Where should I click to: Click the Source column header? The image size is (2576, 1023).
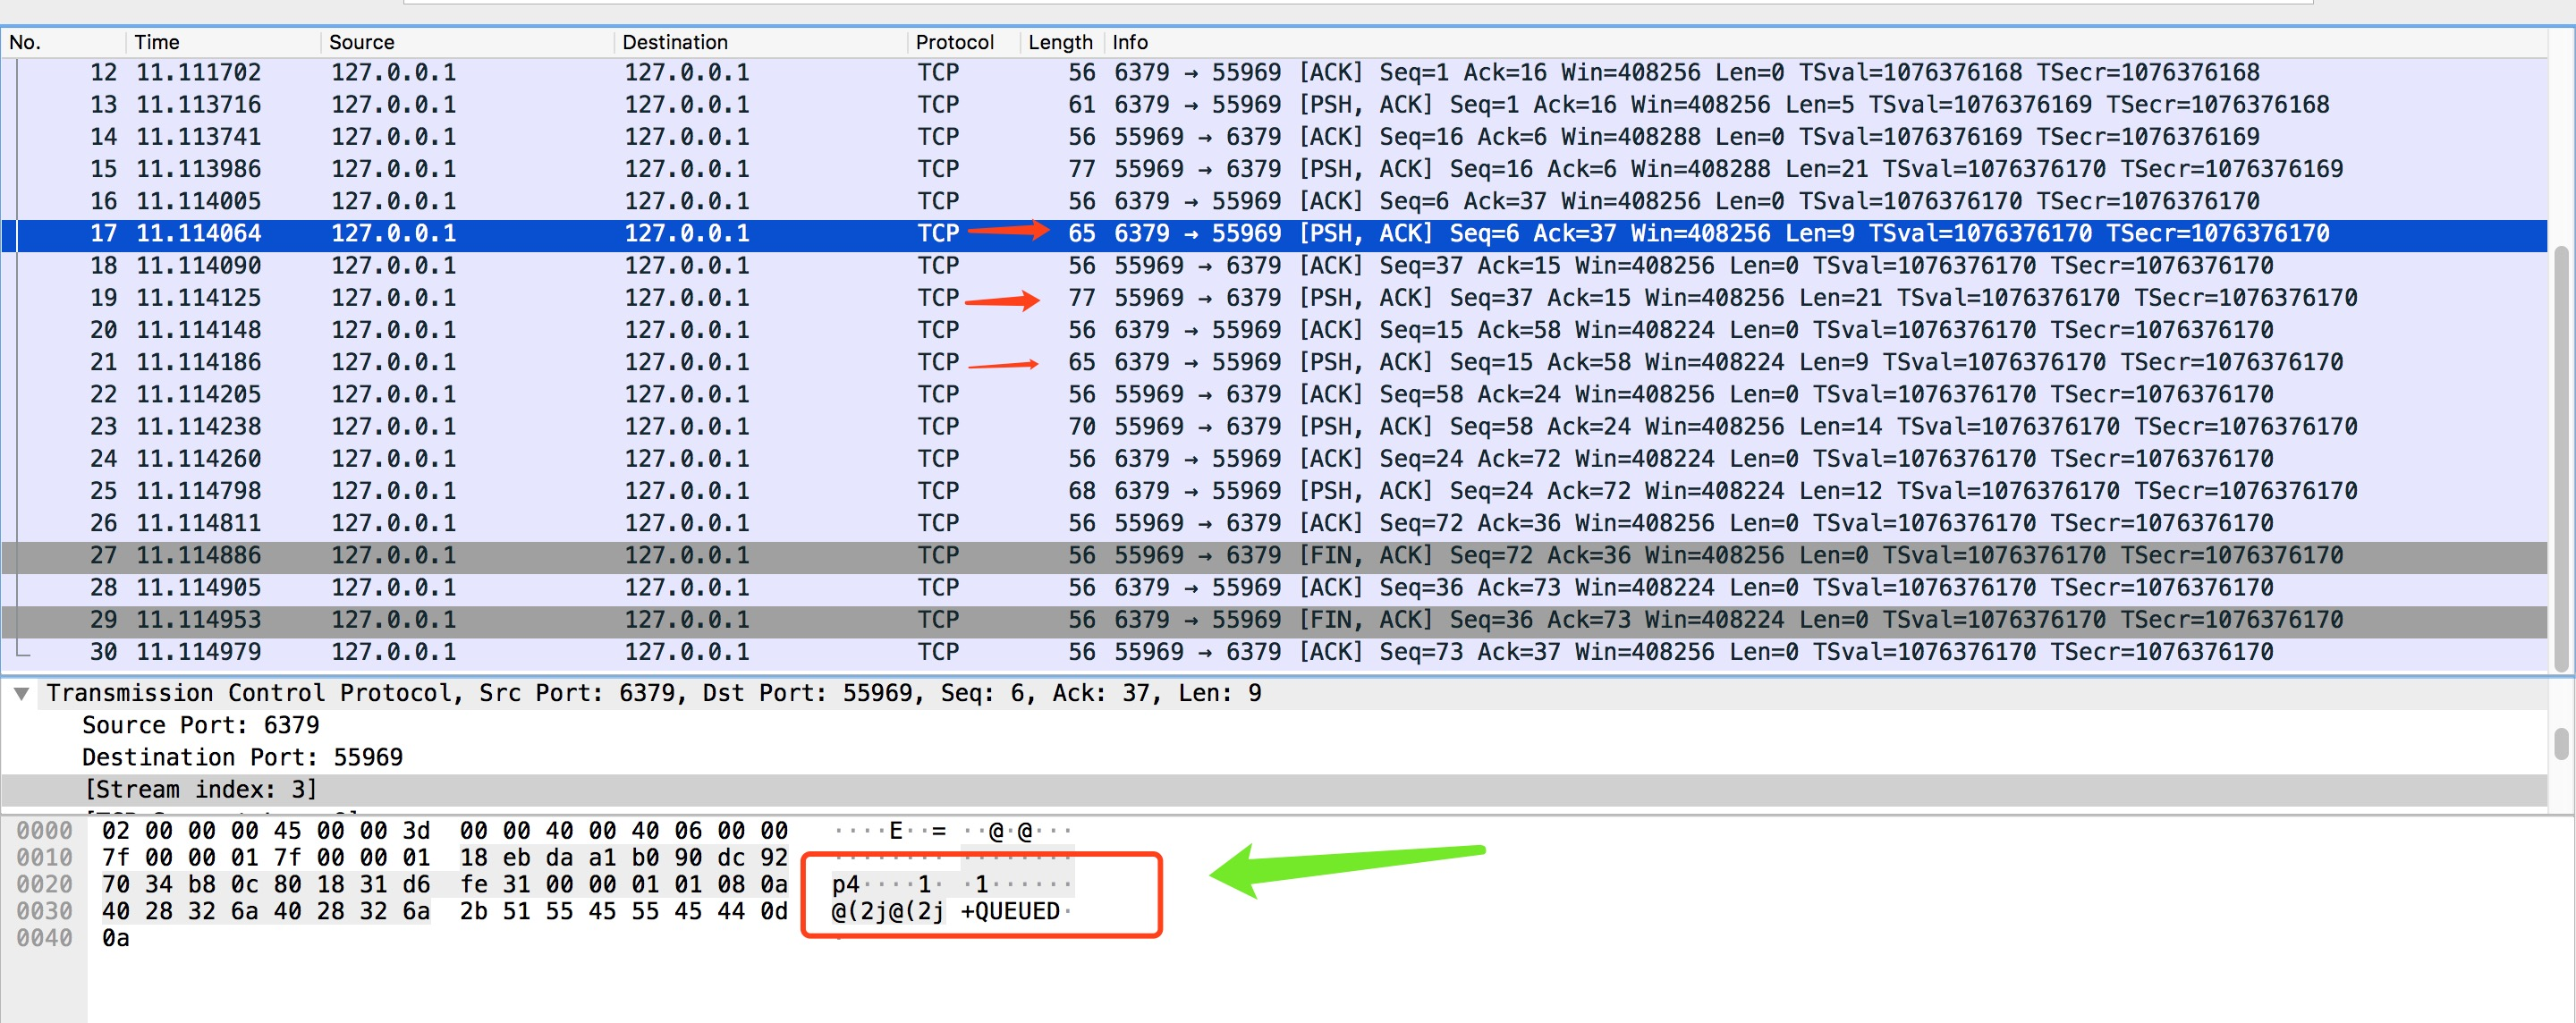[x=361, y=42]
